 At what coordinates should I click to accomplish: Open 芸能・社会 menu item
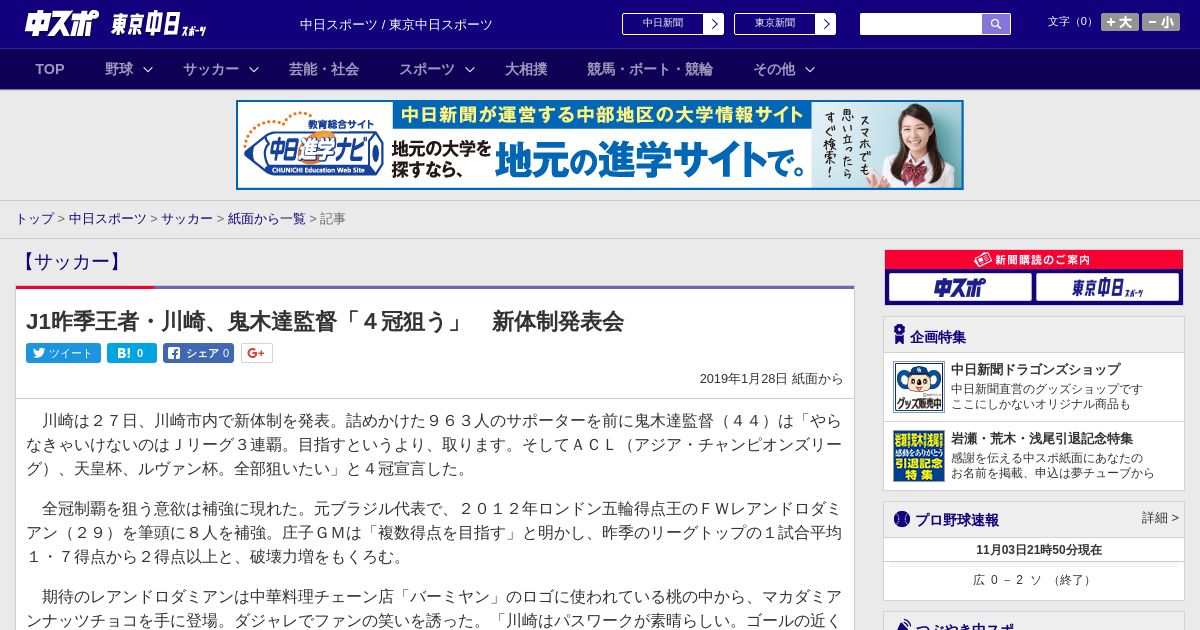[x=324, y=69]
